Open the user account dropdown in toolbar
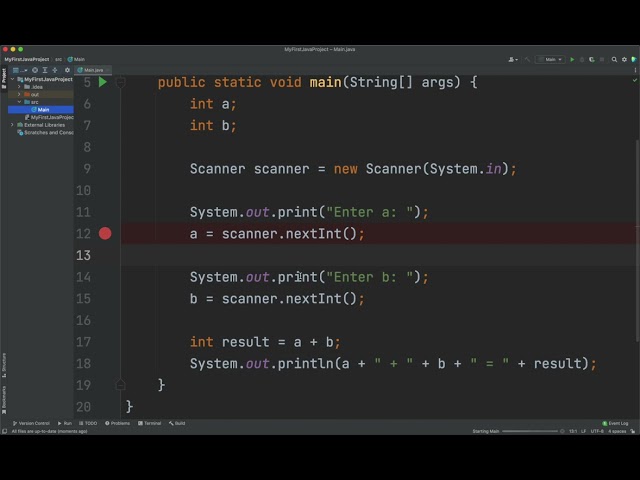The height and width of the screenshot is (480, 640). point(513,60)
